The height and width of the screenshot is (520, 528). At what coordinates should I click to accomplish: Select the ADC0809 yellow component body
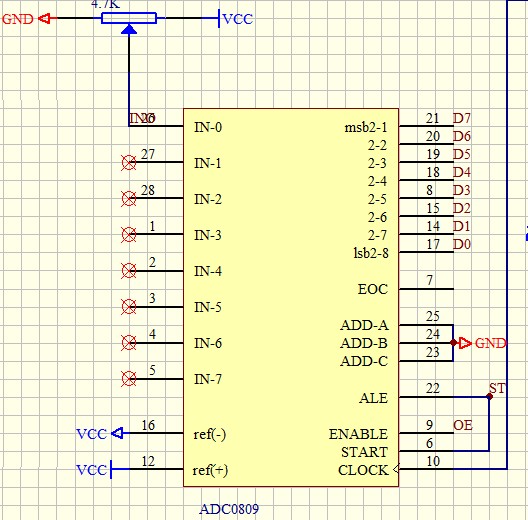point(291,297)
